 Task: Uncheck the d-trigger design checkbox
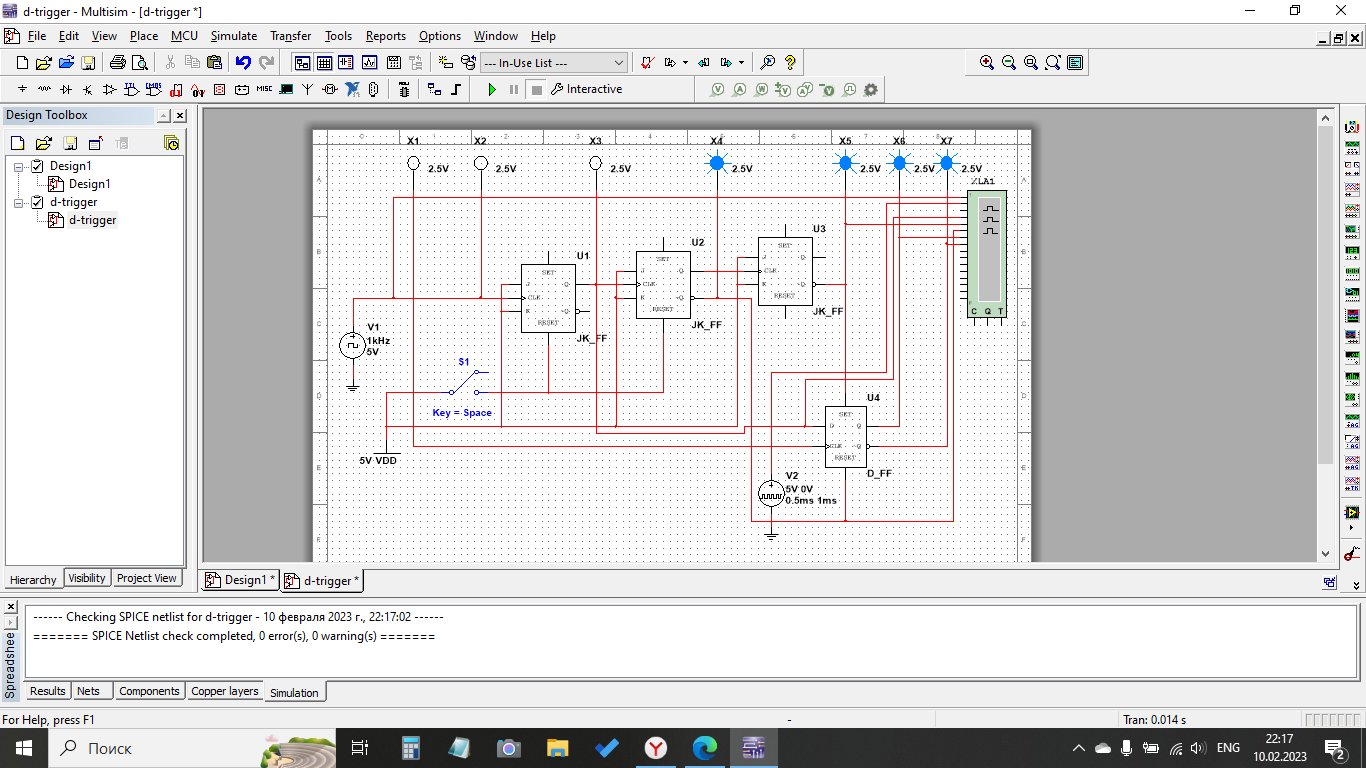pyautogui.click(x=37, y=202)
